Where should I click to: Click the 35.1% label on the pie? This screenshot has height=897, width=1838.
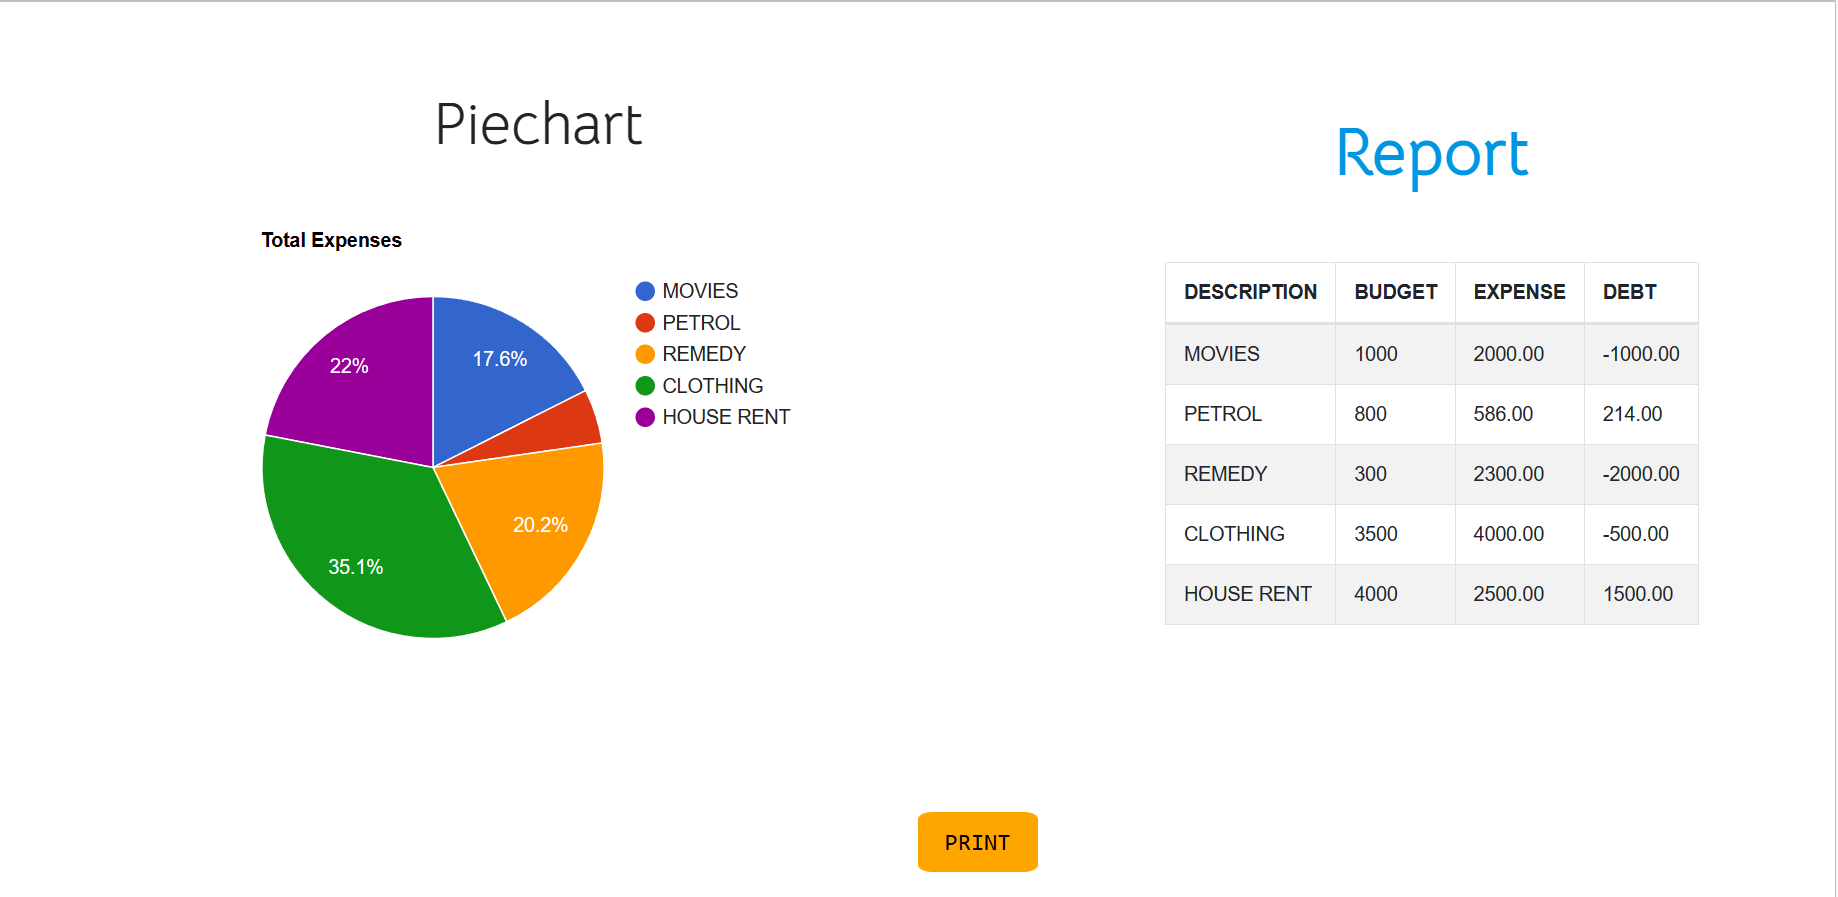(x=355, y=567)
